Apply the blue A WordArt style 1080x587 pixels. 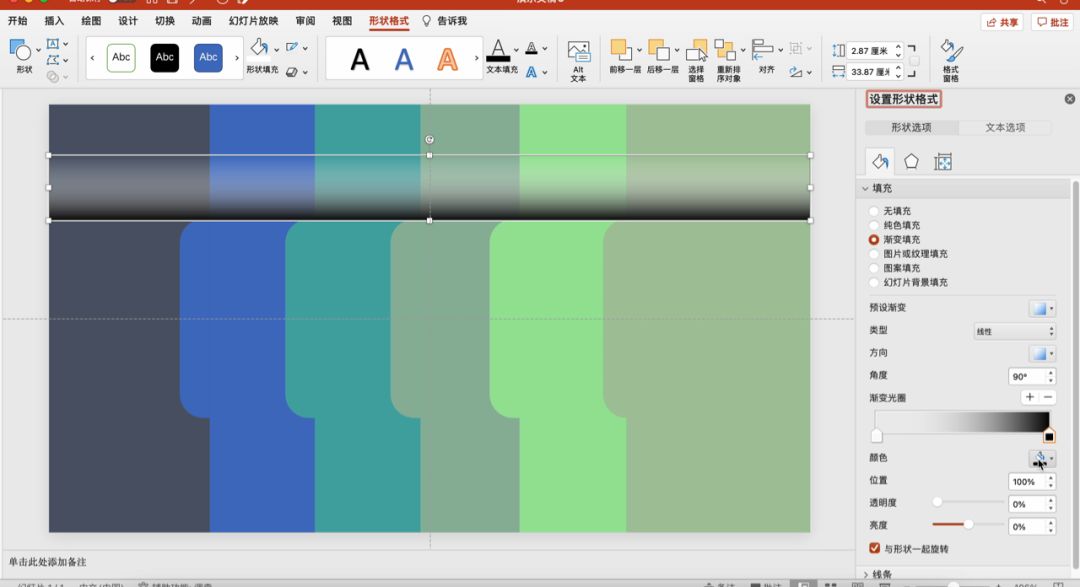(404, 60)
